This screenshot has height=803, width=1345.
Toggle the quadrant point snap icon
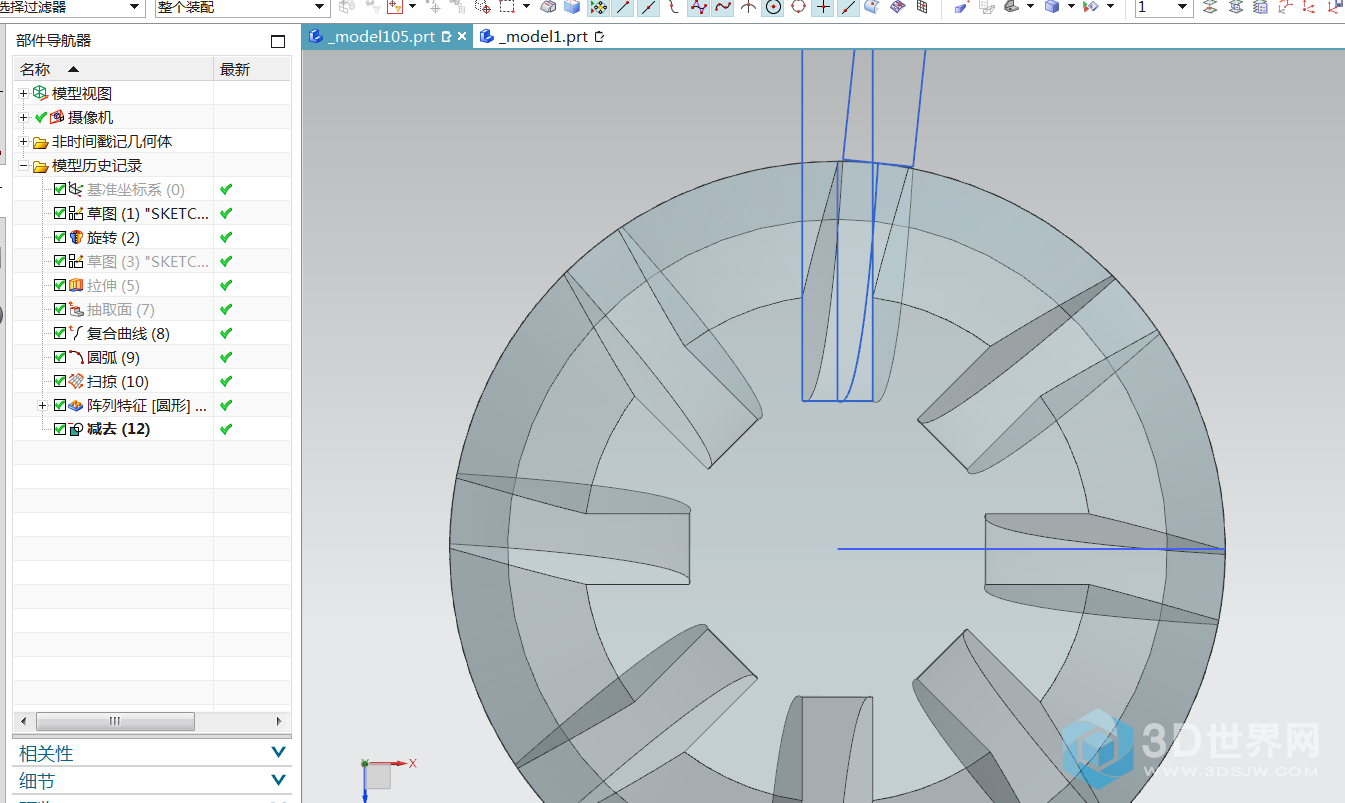tap(798, 7)
